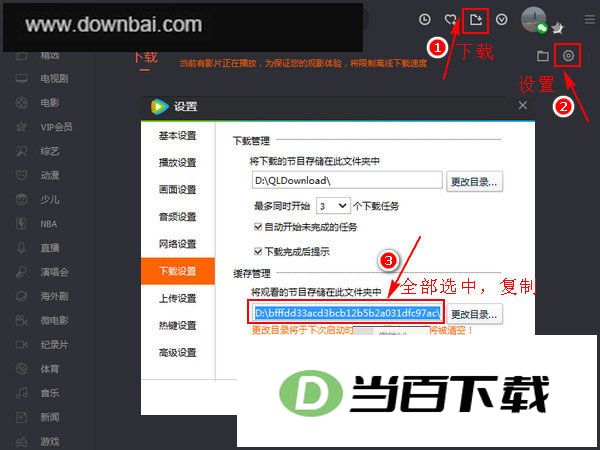Close the 设置 dialog

point(522,105)
